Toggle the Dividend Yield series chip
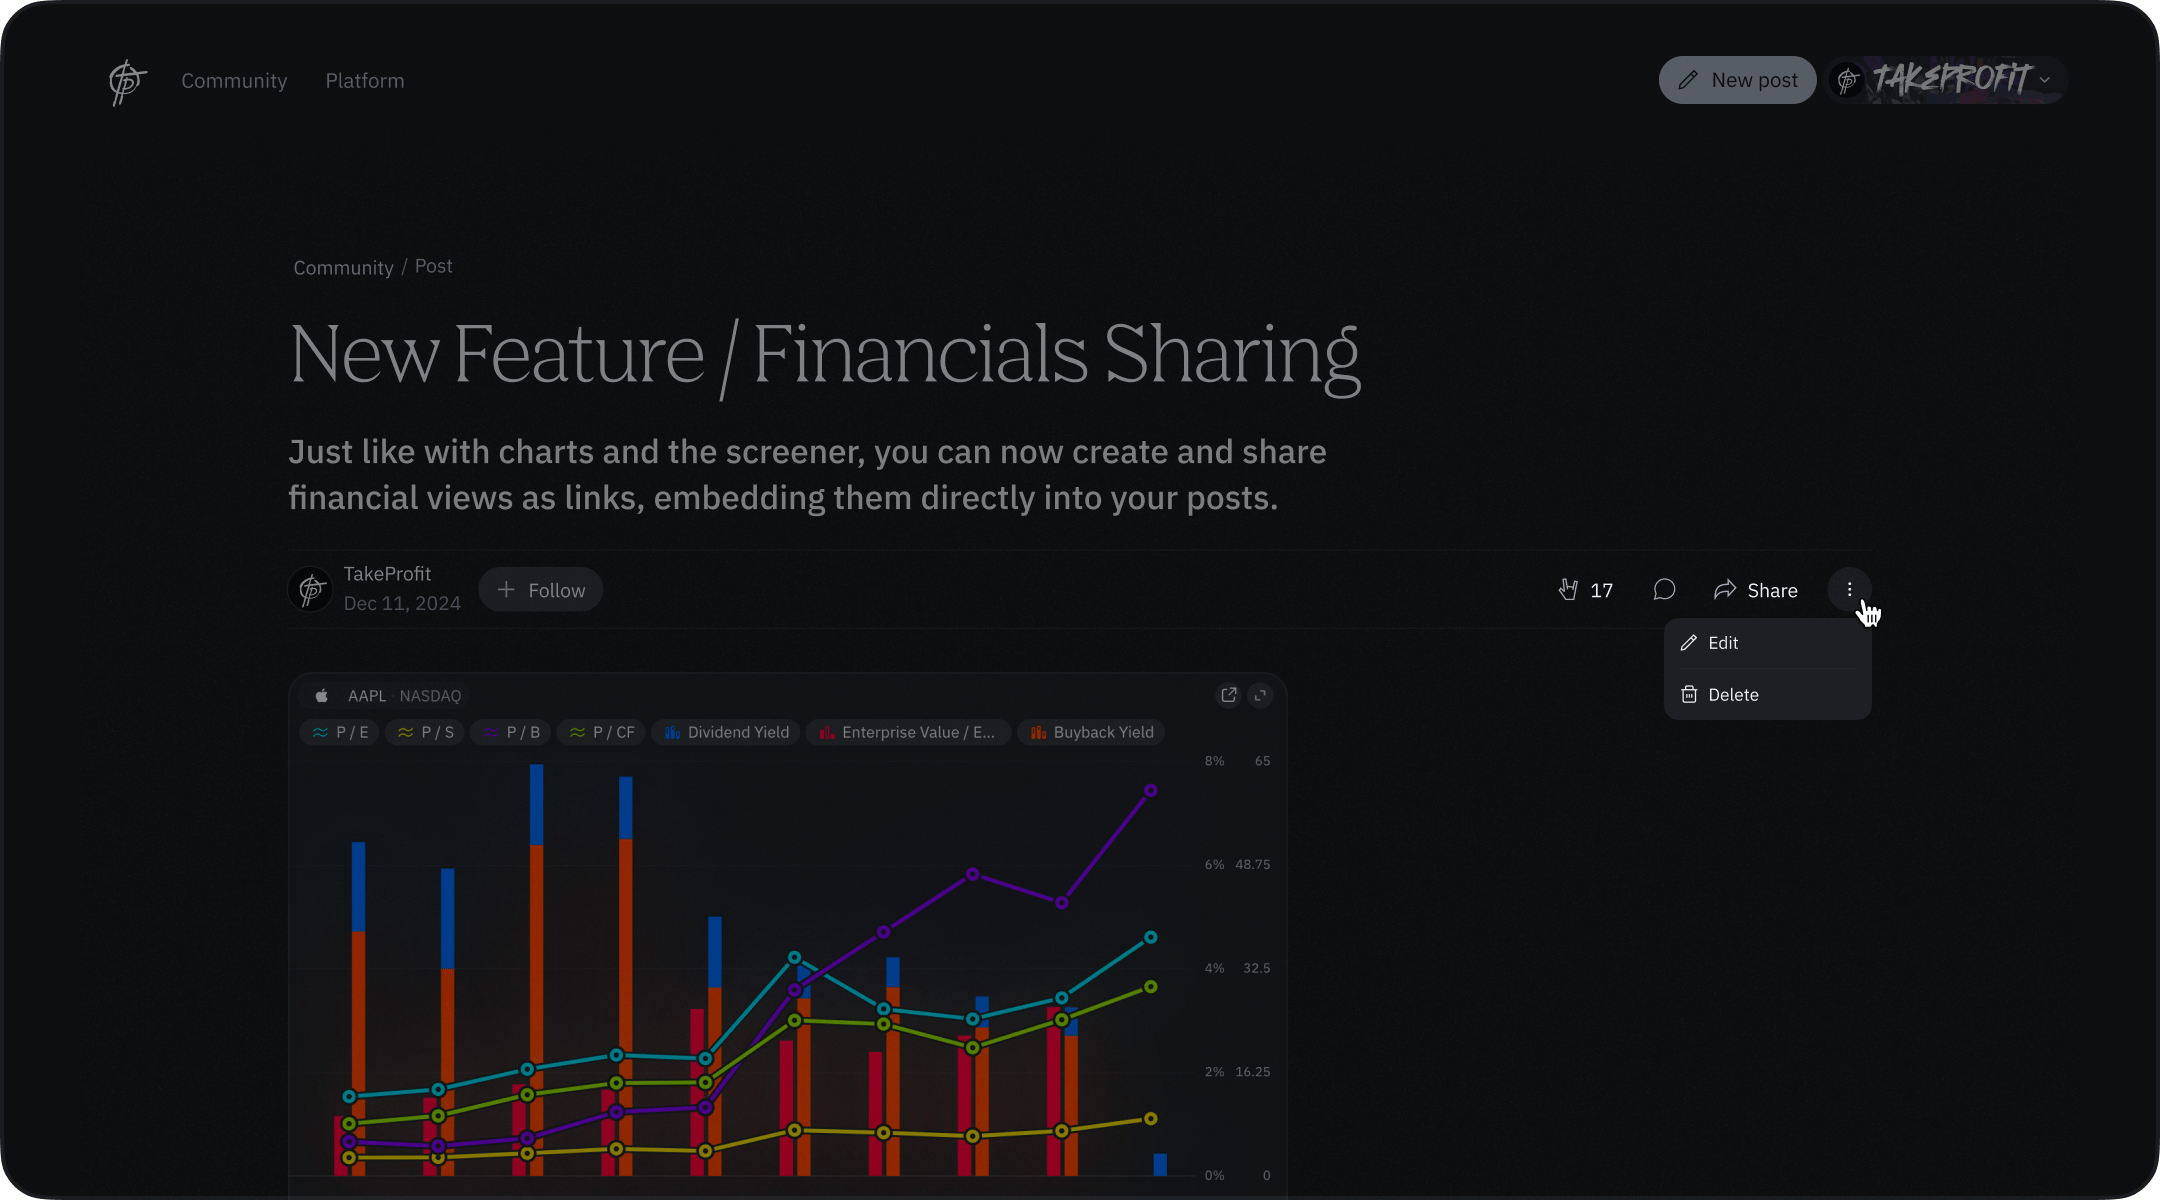The height and width of the screenshot is (1200, 2160). [726, 733]
